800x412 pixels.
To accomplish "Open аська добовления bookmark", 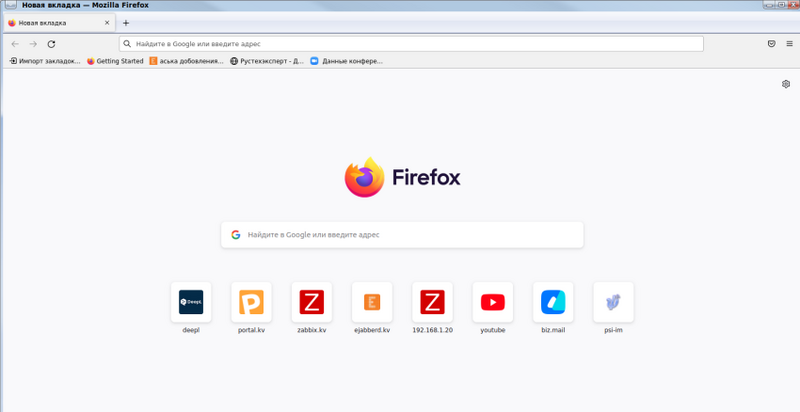I will coord(186,61).
